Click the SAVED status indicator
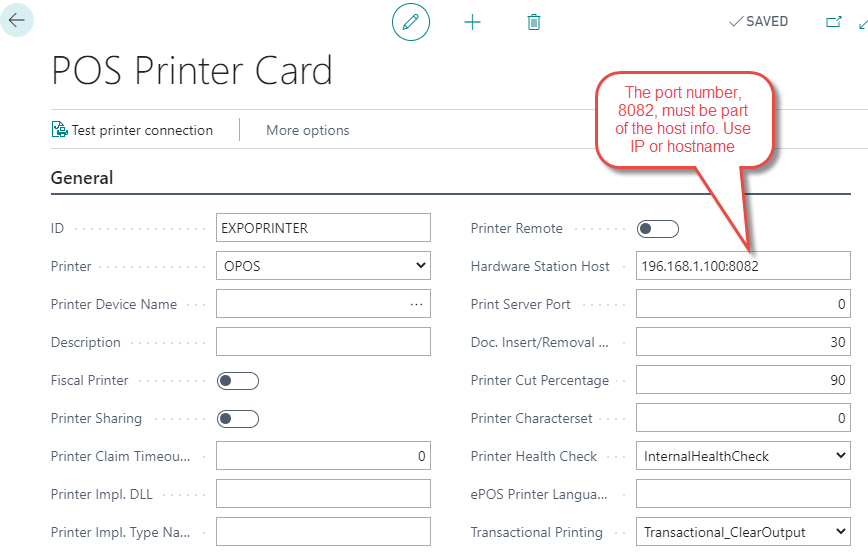Viewport: 868px width, 555px height. point(758,22)
